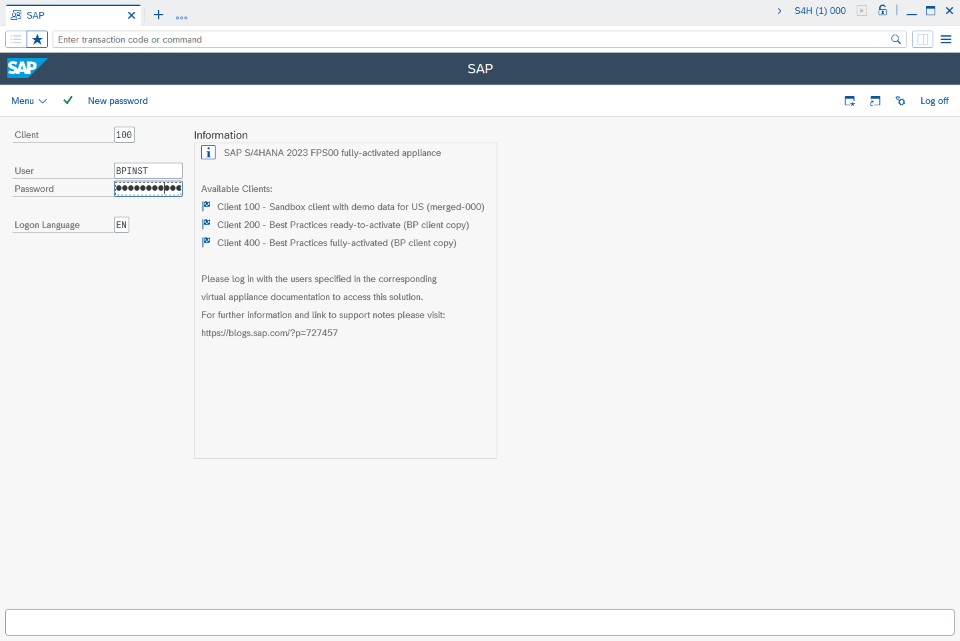Click the flag icon beside Client 200

pyautogui.click(x=208, y=225)
